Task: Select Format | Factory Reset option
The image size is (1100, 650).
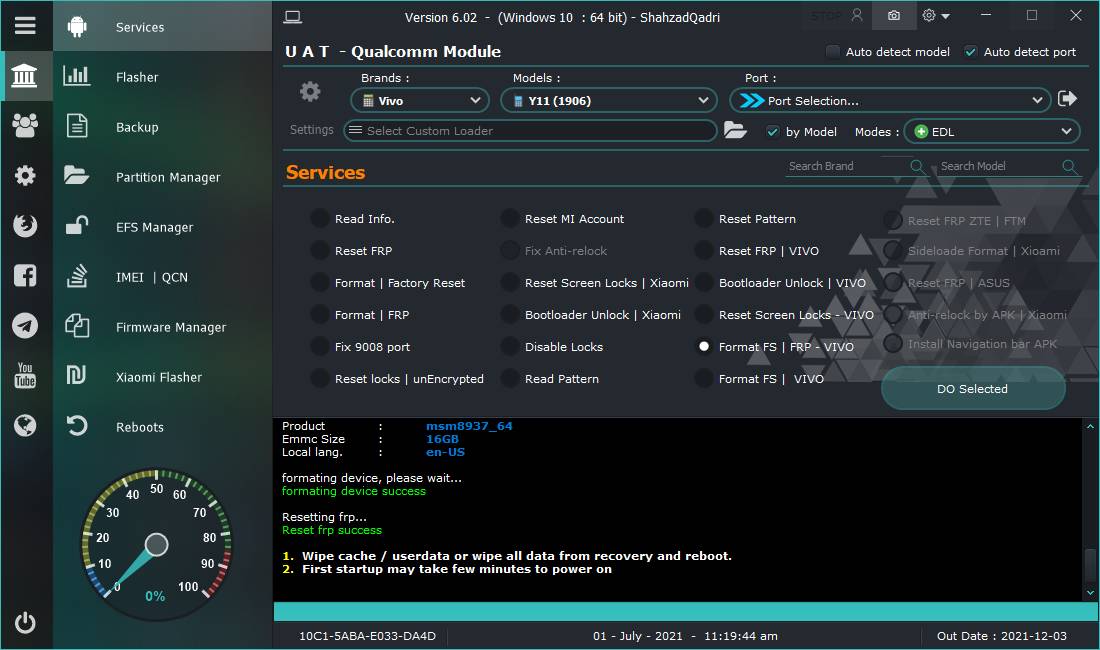Action: click(320, 283)
